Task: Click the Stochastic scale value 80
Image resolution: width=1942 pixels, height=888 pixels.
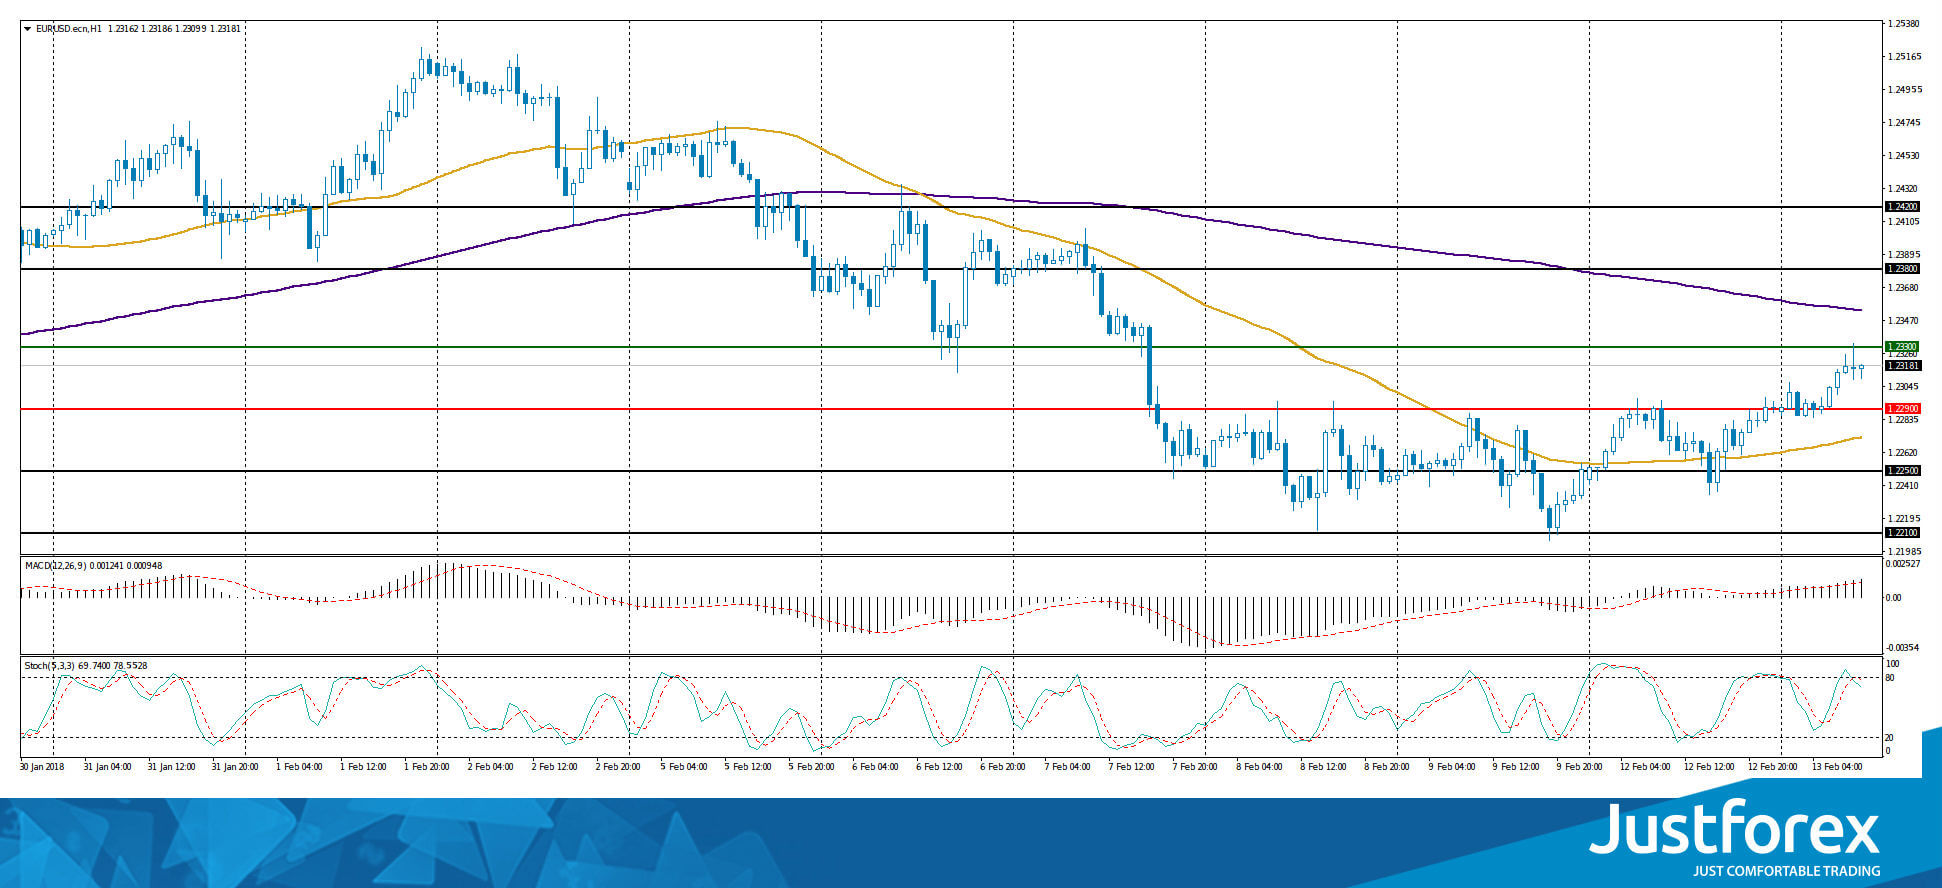Action: click(1890, 678)
